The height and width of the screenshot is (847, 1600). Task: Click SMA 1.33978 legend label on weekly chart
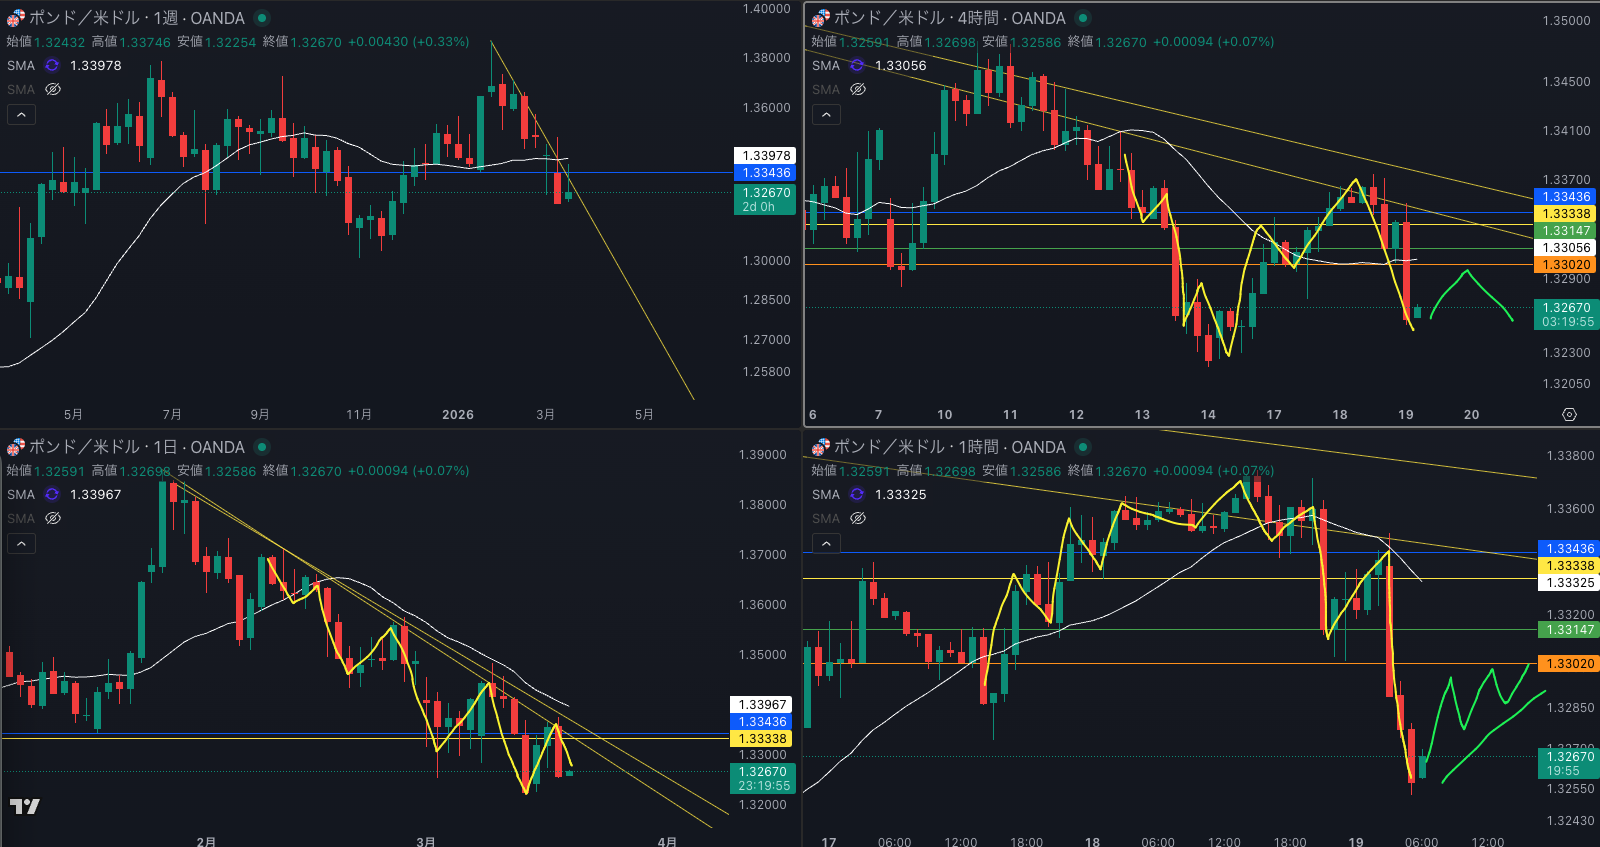[95, 65]
